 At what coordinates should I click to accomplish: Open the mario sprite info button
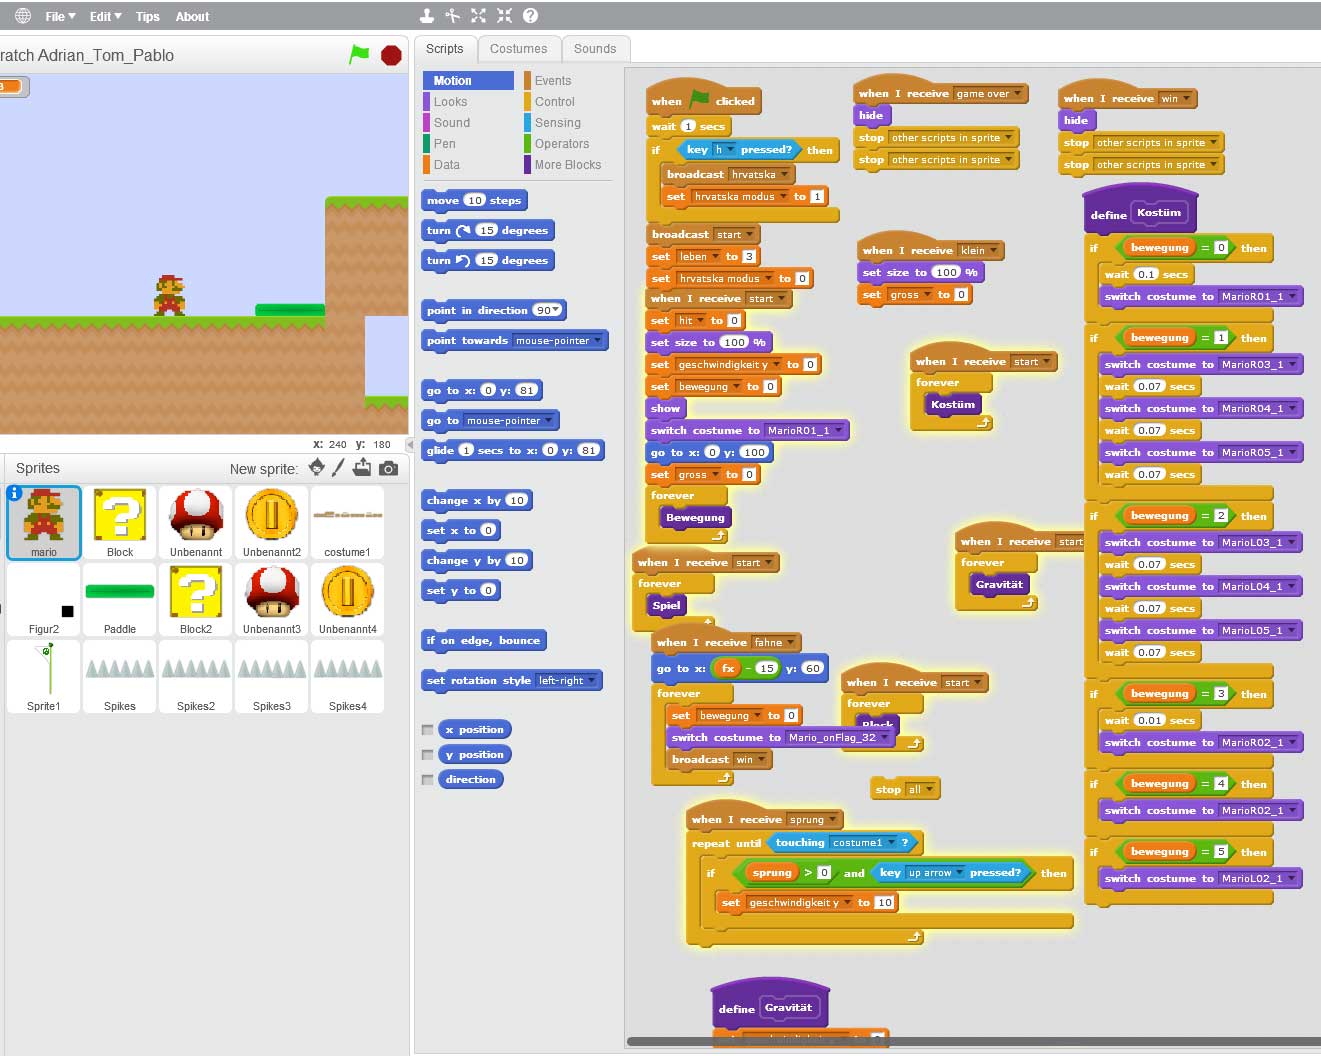tap(15, 493)
